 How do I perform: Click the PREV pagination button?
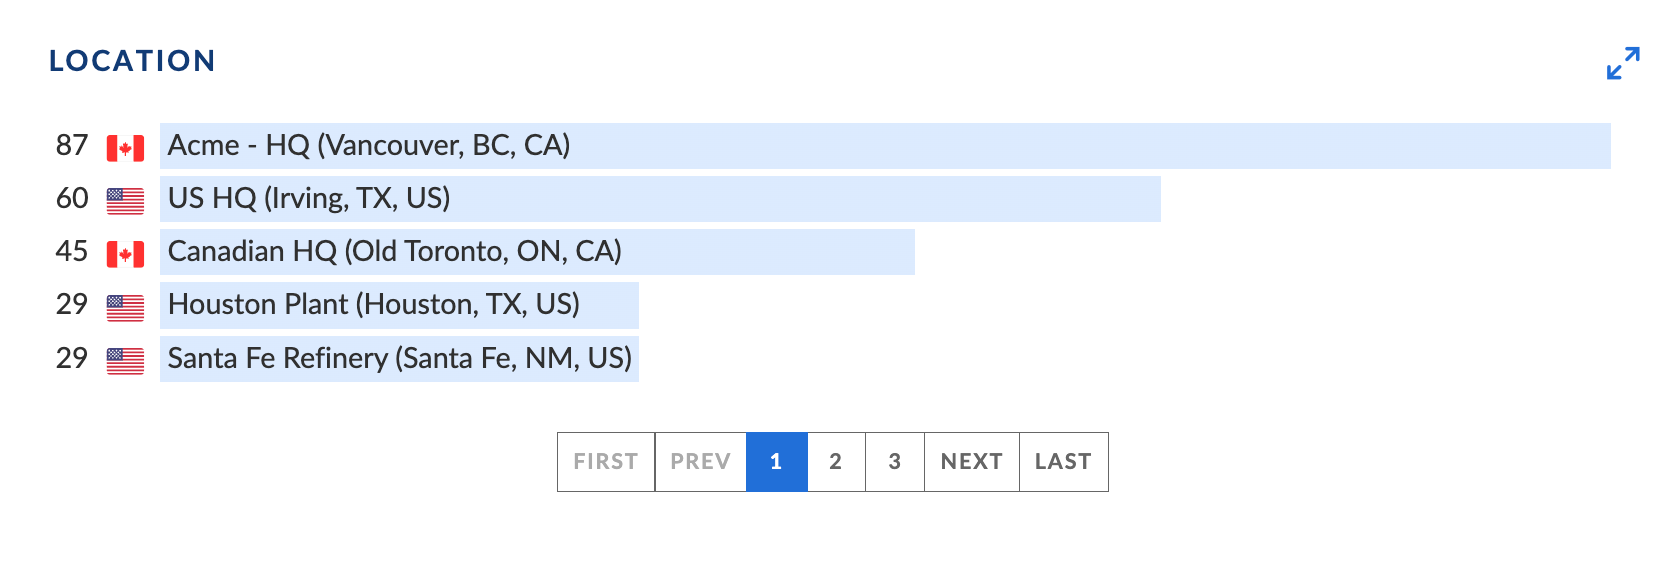point(701,462)
